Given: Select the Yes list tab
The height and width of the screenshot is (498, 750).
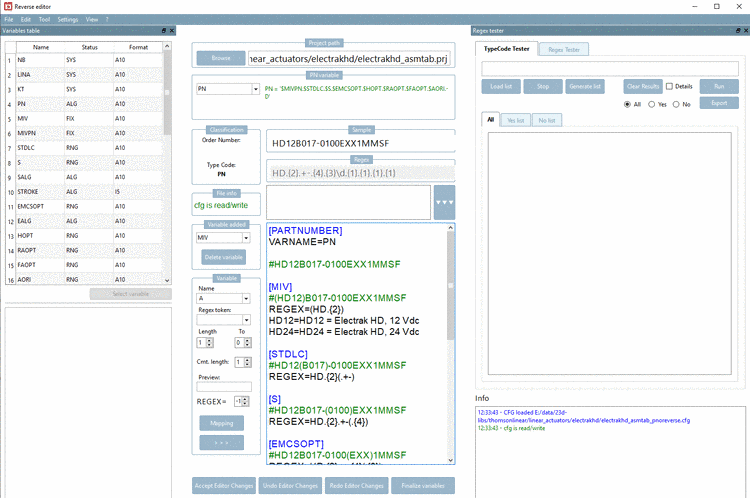Looking at the screenshot, I should [515, 120].
